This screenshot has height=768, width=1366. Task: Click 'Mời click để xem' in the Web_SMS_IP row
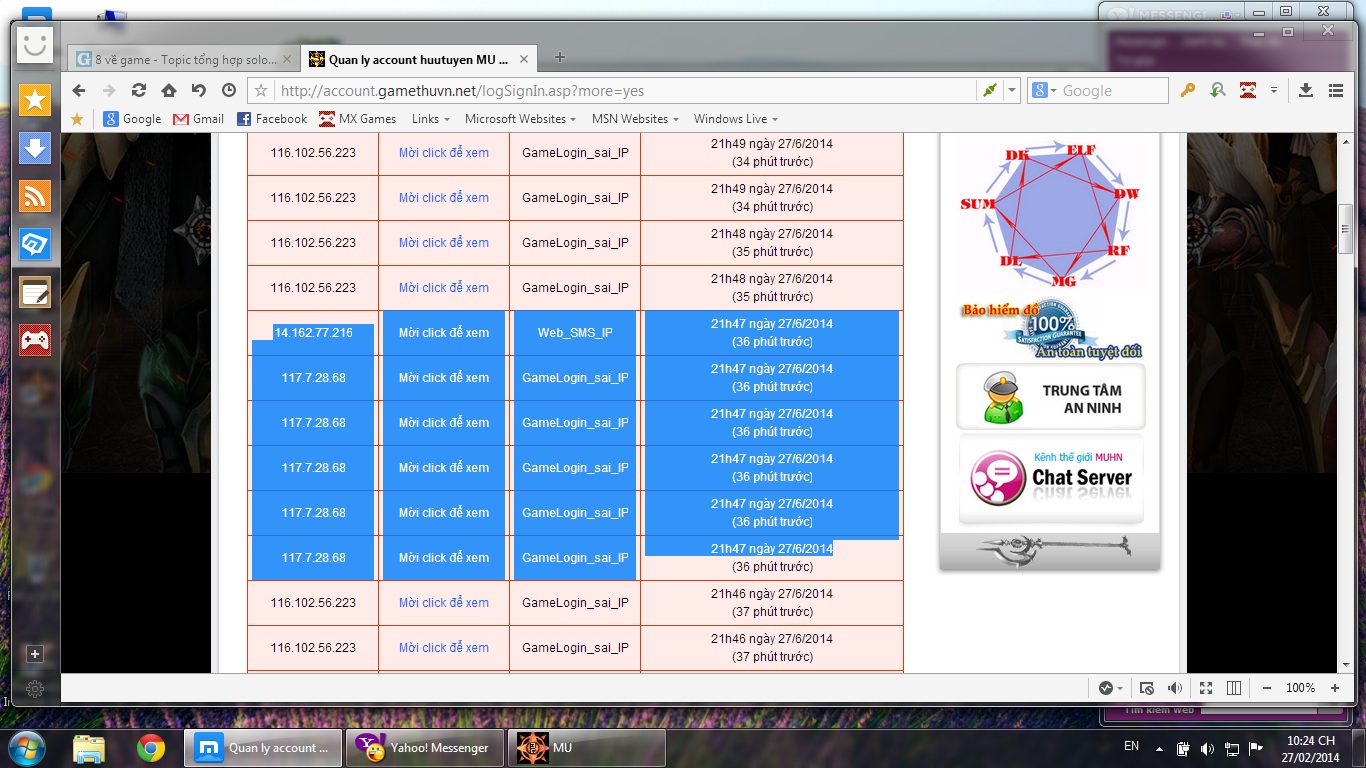point(444,333)
